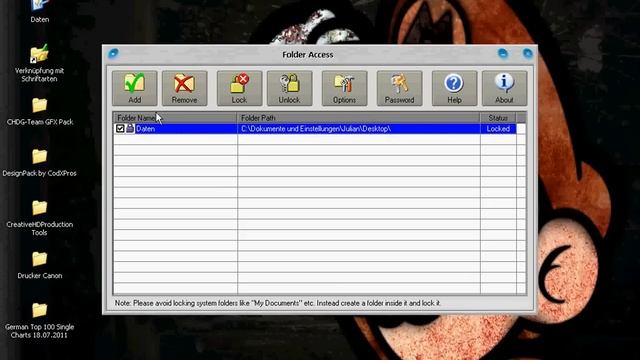Screen dimensions: 640x360
Task: Select Verknüpfung mit Schriftarten desktop shortcut
Action: [40, 63]
